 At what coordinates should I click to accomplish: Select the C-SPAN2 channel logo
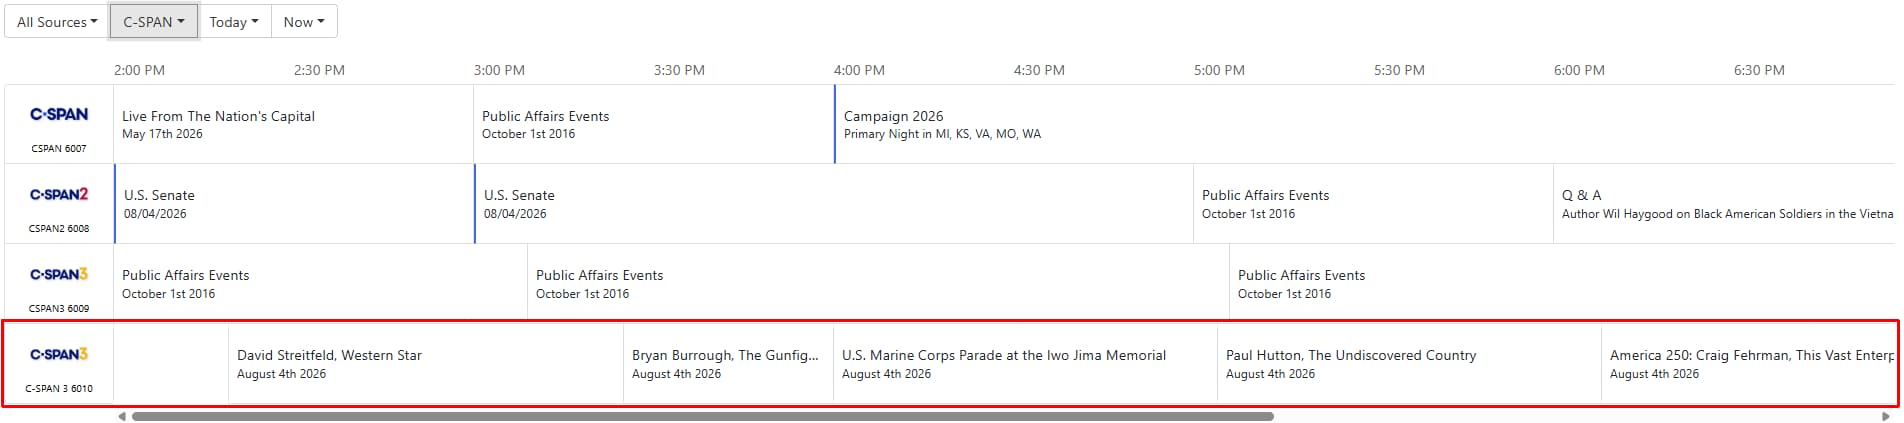click(59, 194)
